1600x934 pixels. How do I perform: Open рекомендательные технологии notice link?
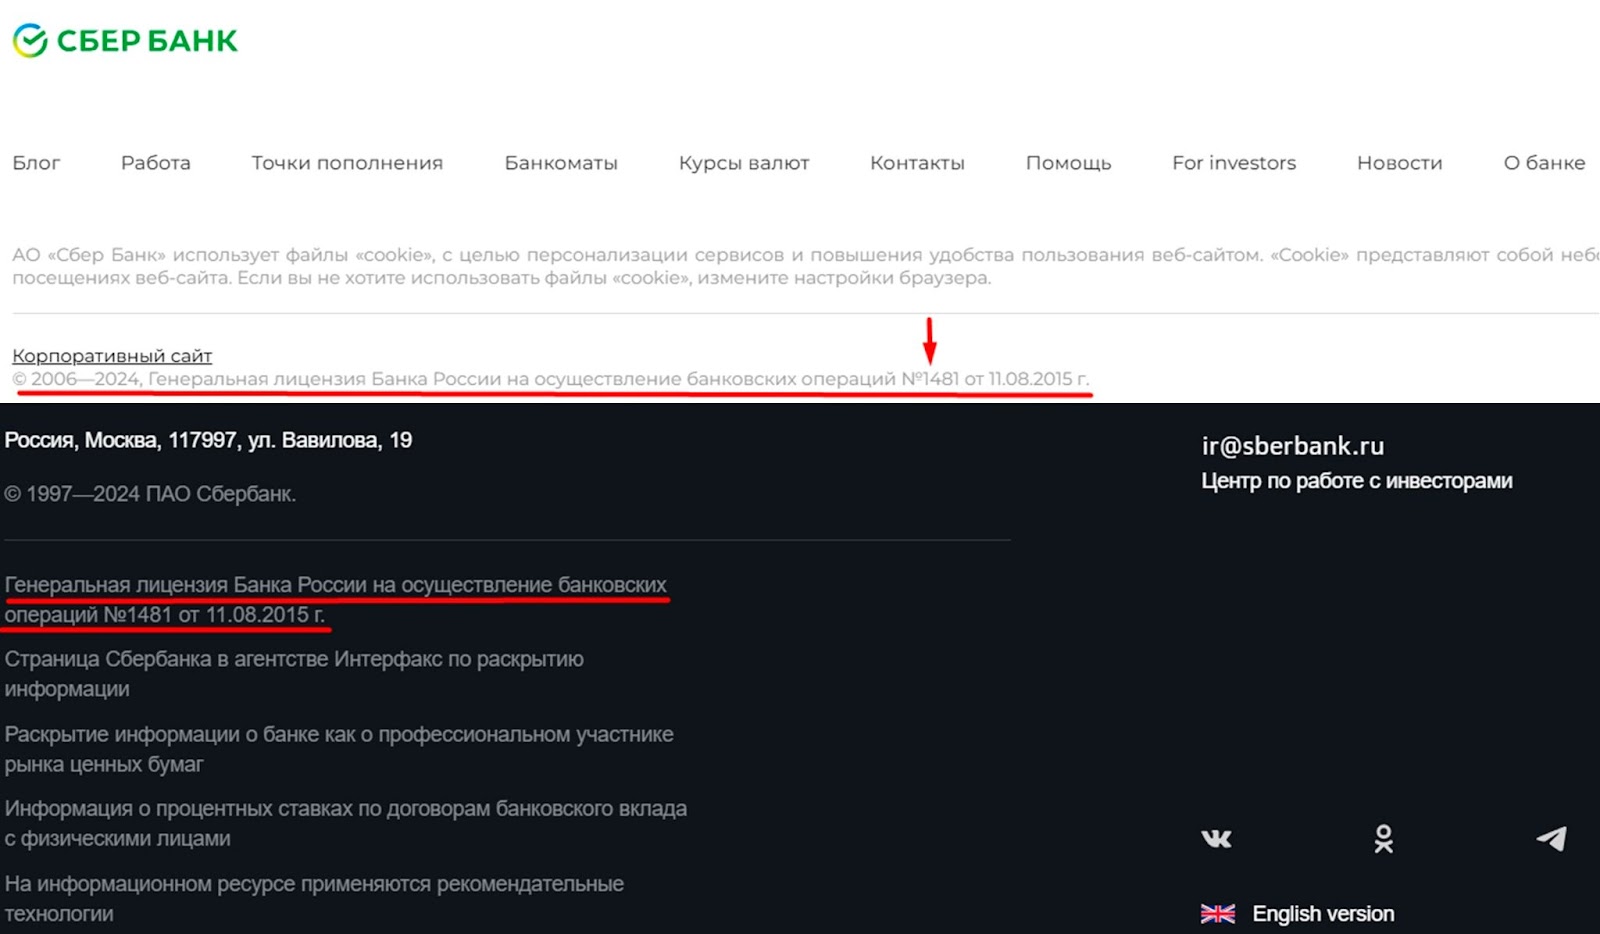click(314, 898)
